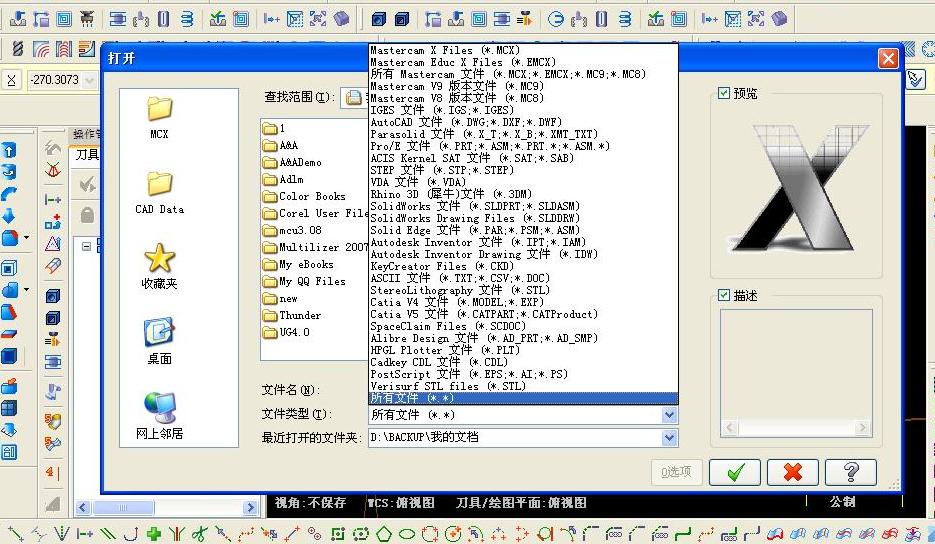935x544 pixels.
Task: Choose STEP 文件 (*.STP;*.STEP) type
Action: pyautogui.click(x=523, y=170)
